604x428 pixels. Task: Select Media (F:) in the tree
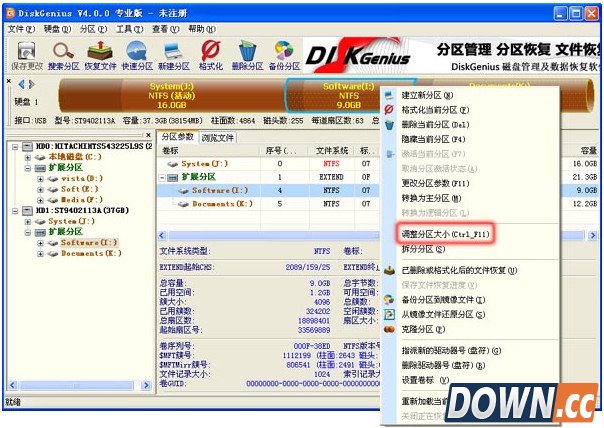click(x=82, y=200)
